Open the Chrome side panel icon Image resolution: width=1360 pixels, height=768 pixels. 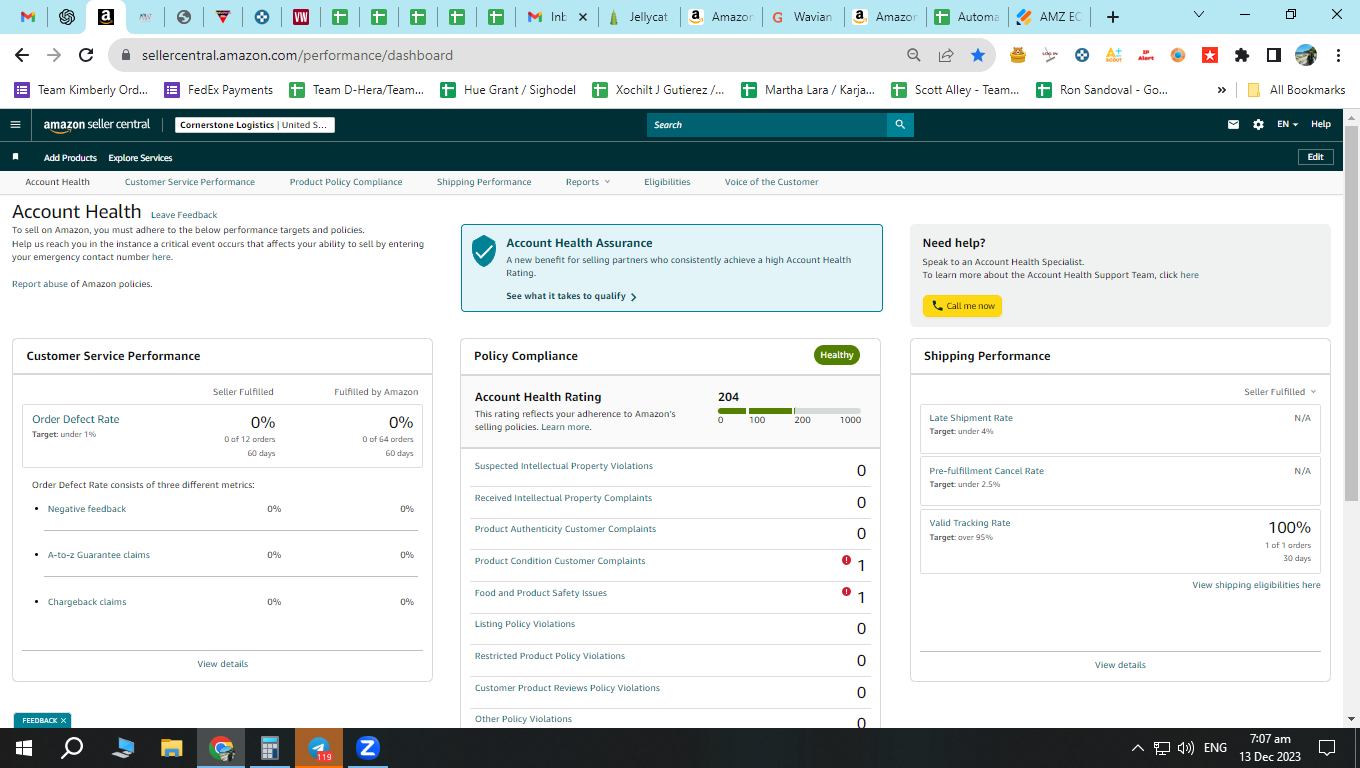coord(1274,55)
